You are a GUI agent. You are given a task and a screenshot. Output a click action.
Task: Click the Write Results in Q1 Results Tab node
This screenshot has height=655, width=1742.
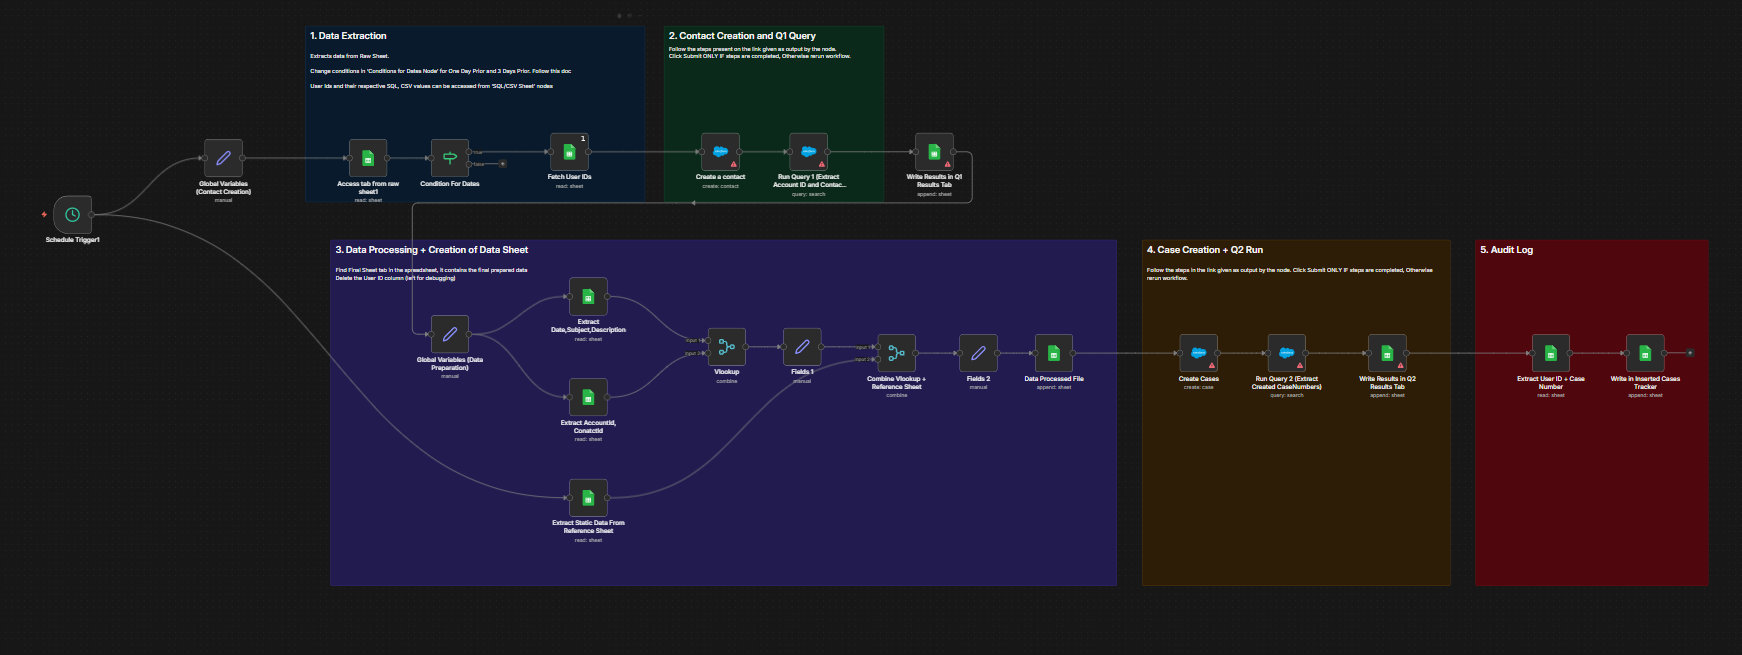tap(934, 152)
